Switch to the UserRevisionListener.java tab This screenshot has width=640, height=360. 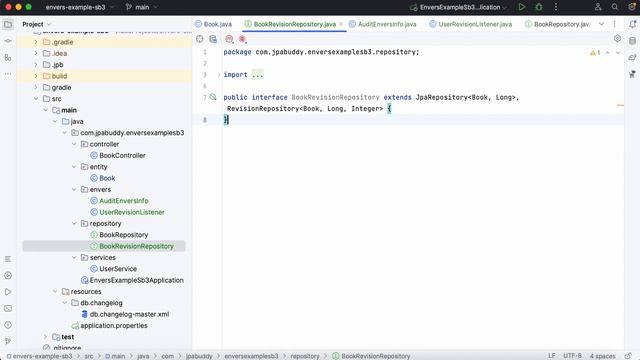pos(471,24)
